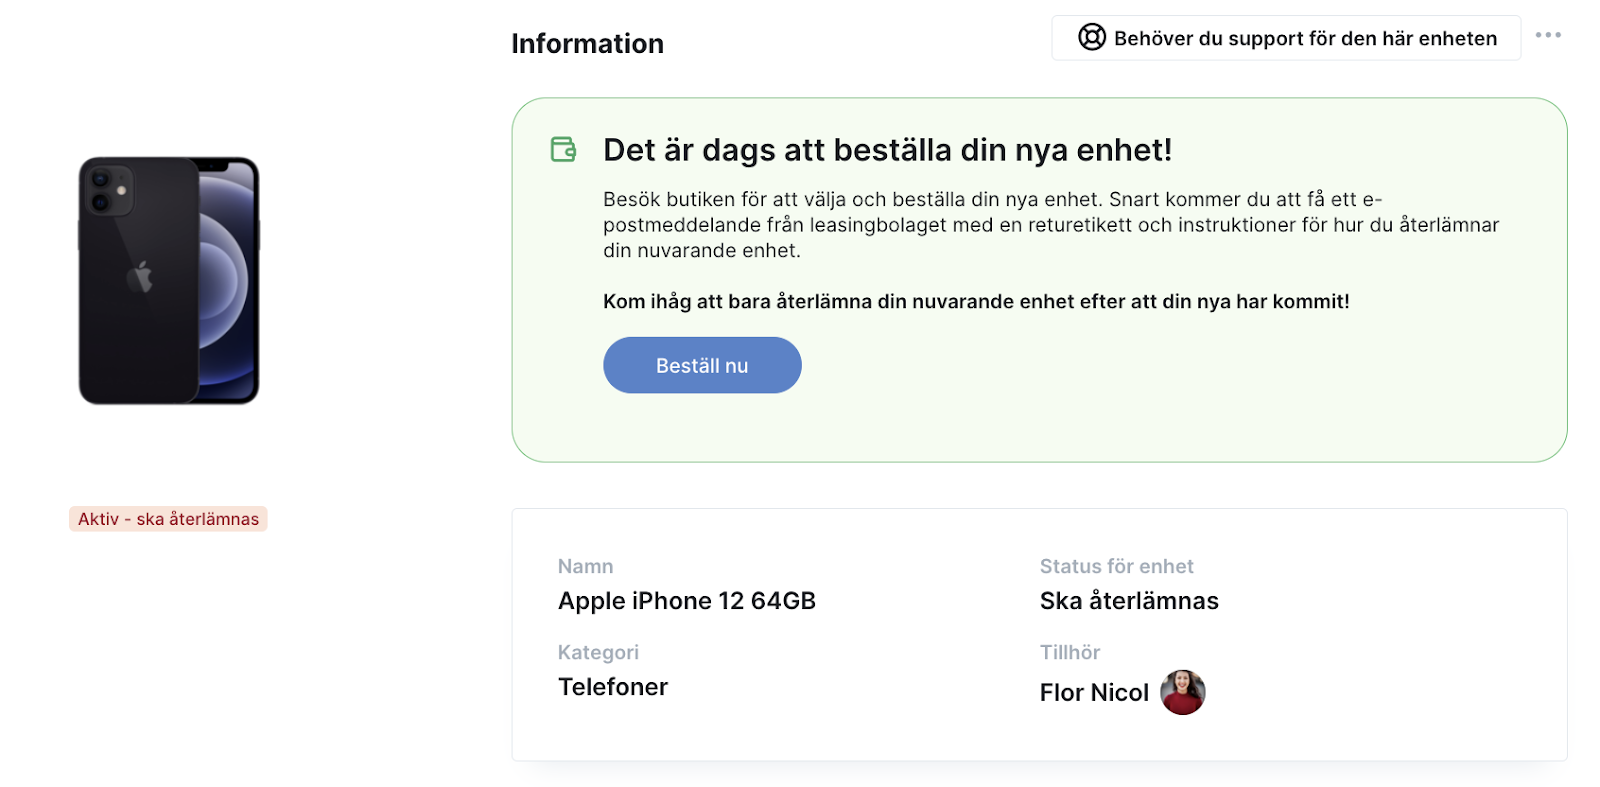1600x787 pixels.
Task: Click the Apple logo on the phone image
Action: pos(140,277)
